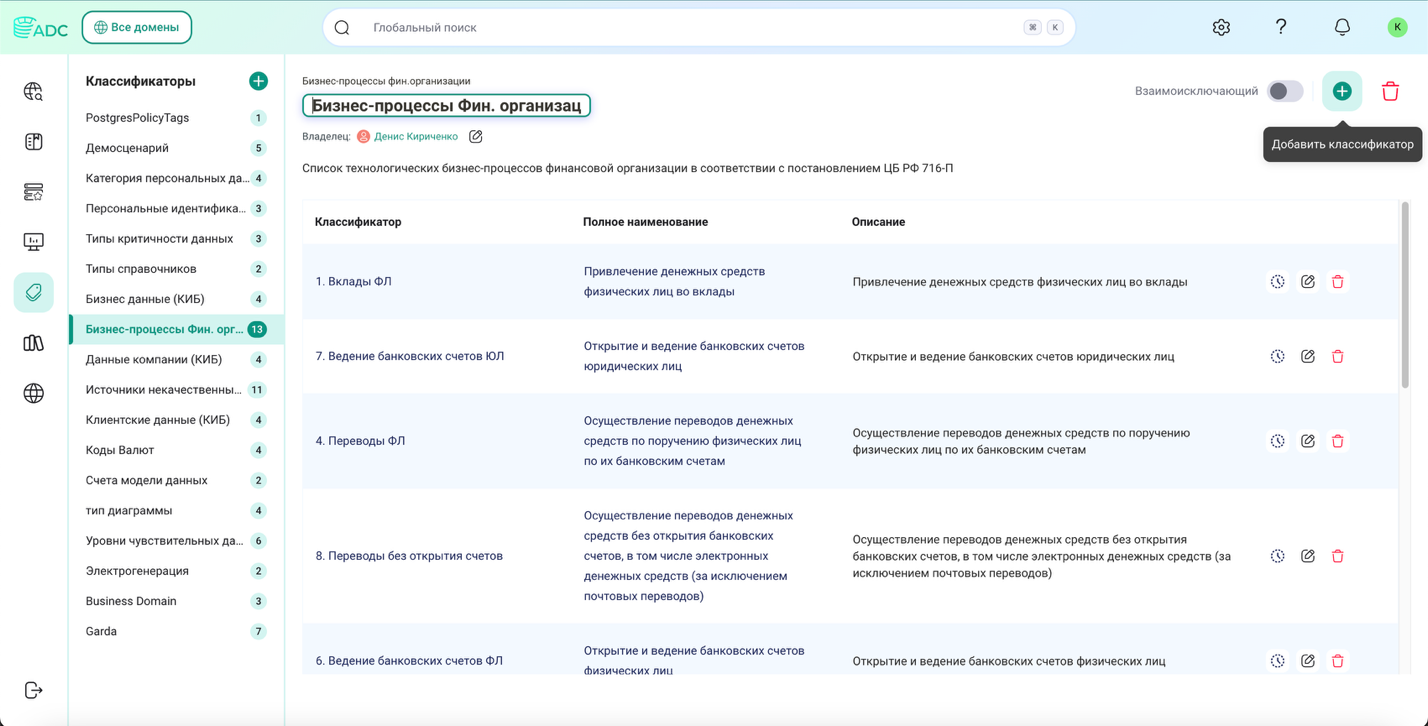Select Бизнес-процессы Фин. орг... in list

[x=176, y=329]
